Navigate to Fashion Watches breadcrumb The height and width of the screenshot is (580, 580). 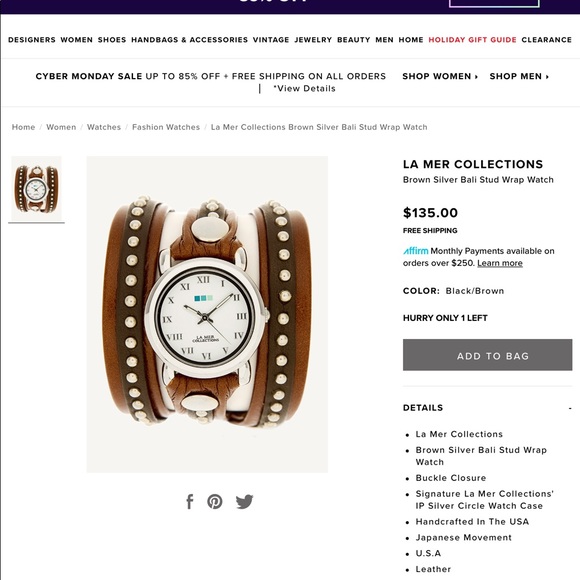tap(166, 127)
